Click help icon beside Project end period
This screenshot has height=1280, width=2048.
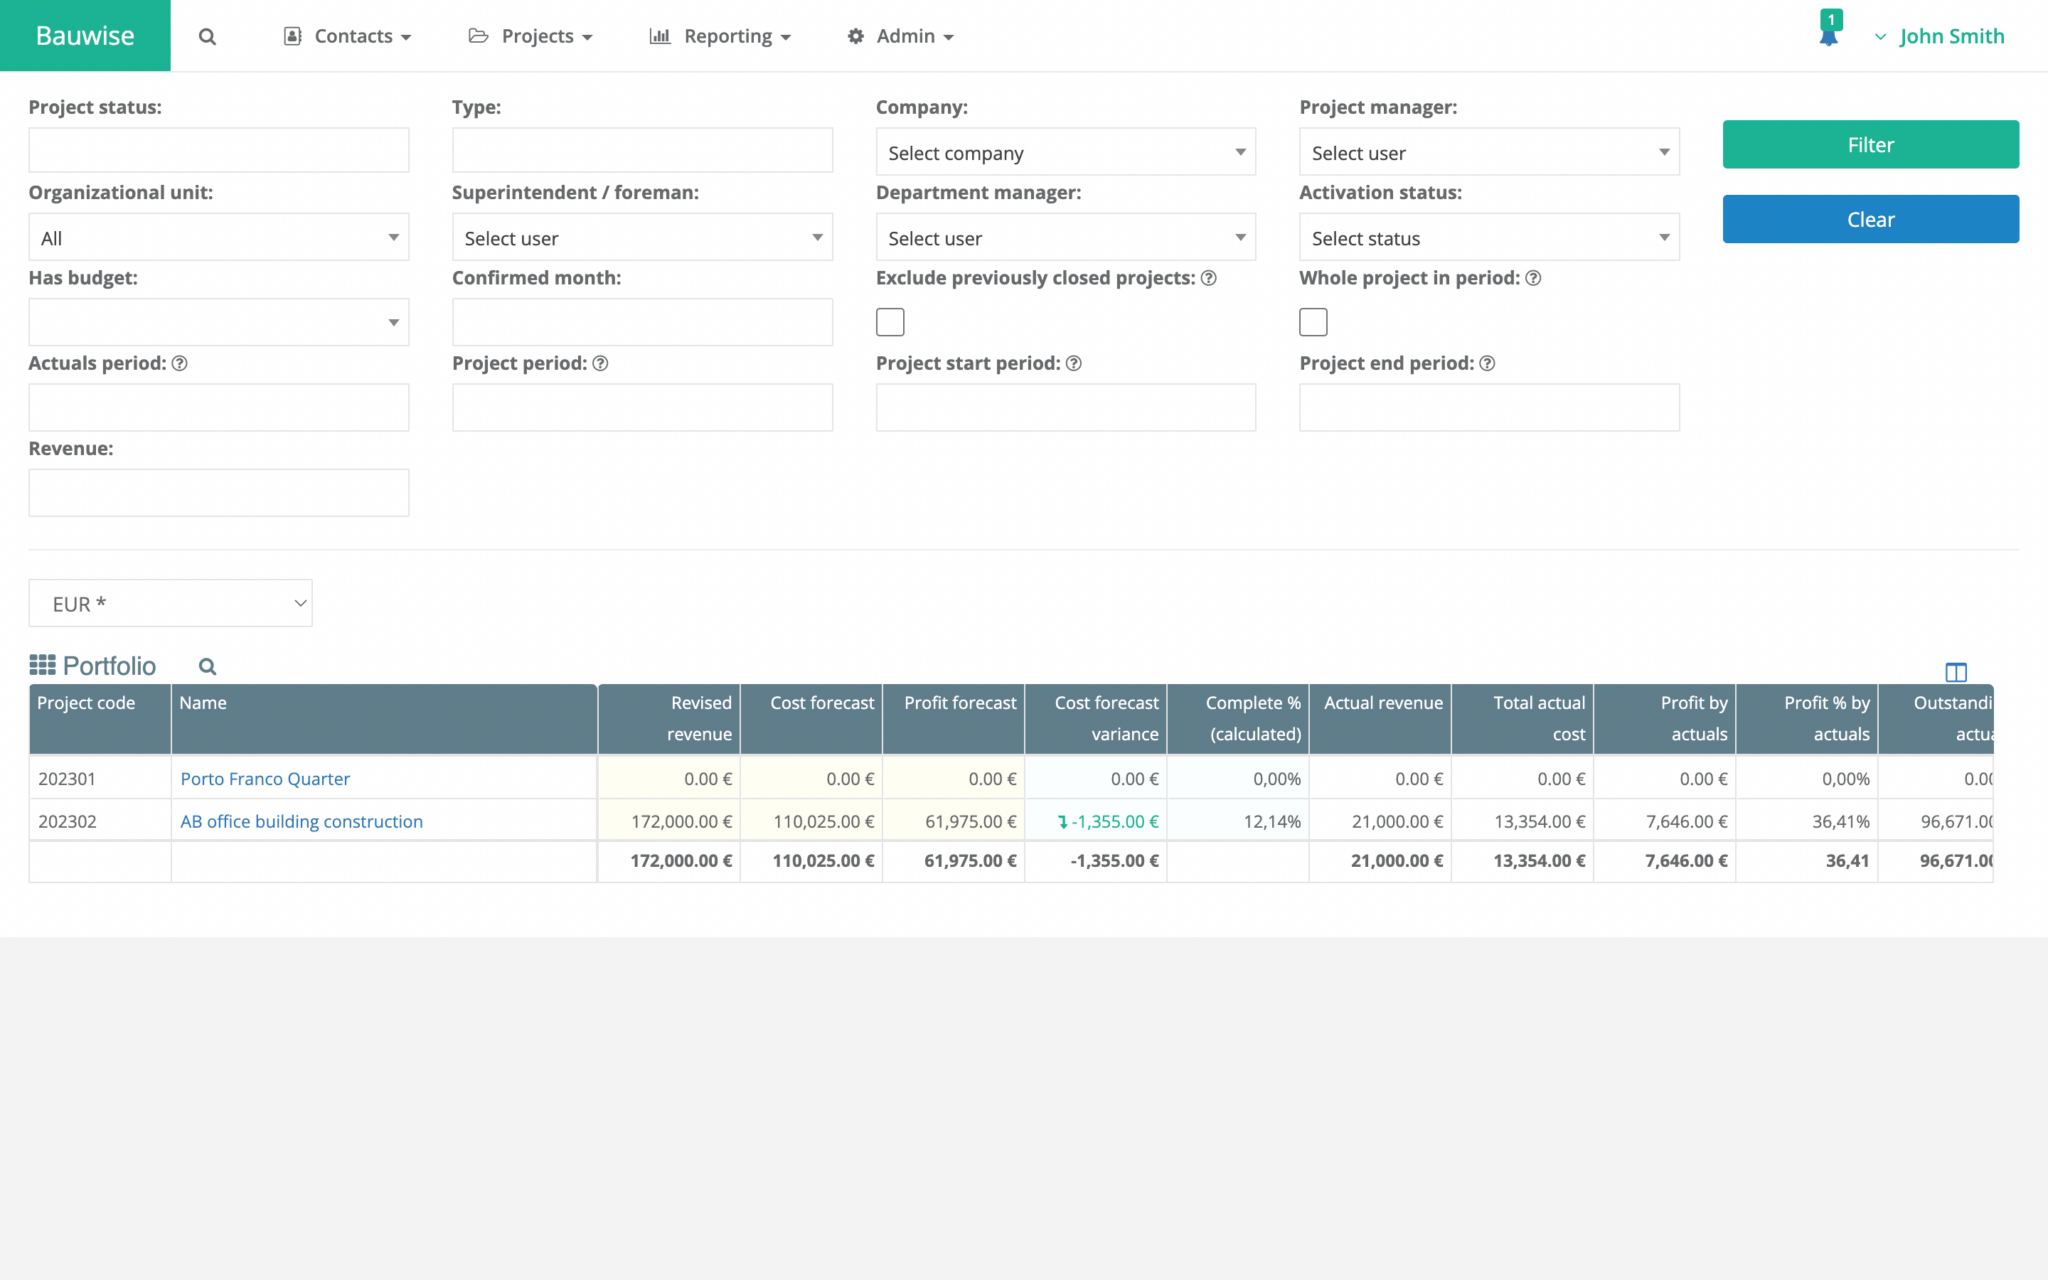pyautogui.click(x=1487, y=363)
